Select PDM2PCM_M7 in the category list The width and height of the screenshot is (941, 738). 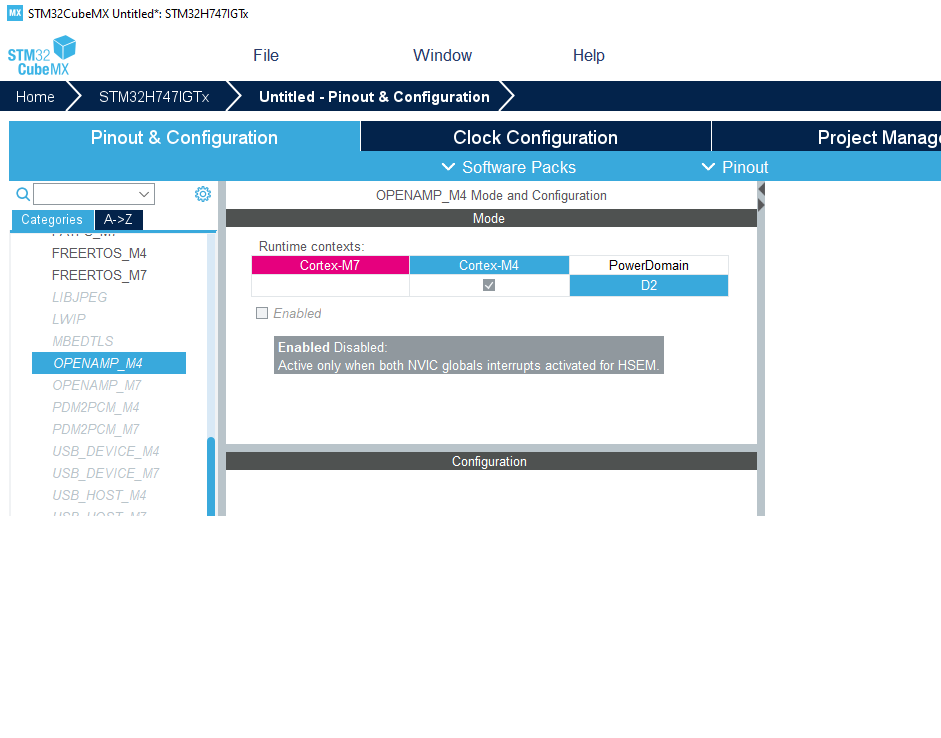96,429
